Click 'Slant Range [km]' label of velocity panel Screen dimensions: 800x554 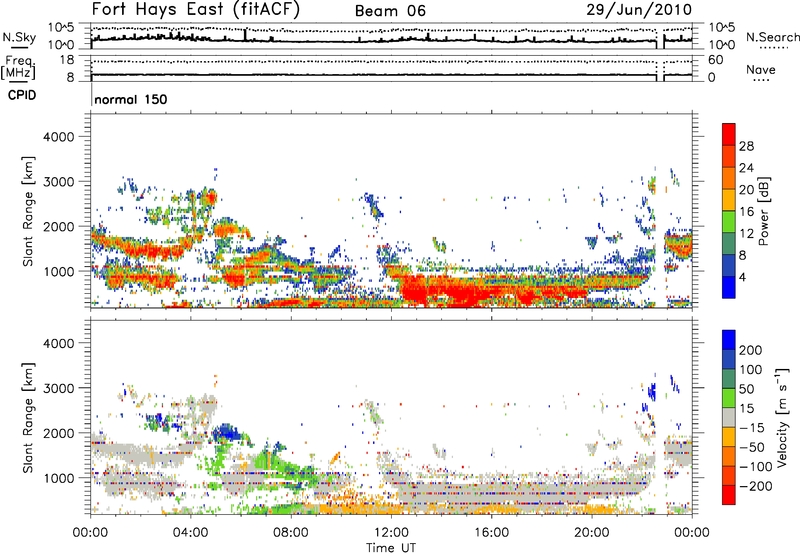point(28,417)
